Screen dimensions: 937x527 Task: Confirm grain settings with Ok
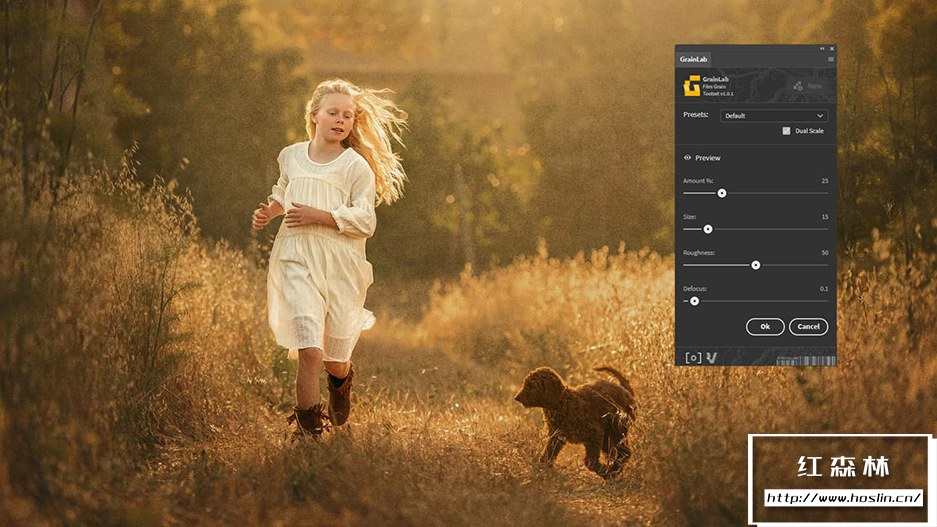coord(765,326)
